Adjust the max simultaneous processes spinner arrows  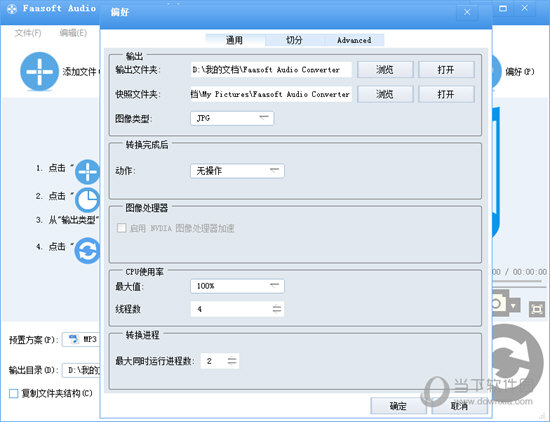coord(232,361)
